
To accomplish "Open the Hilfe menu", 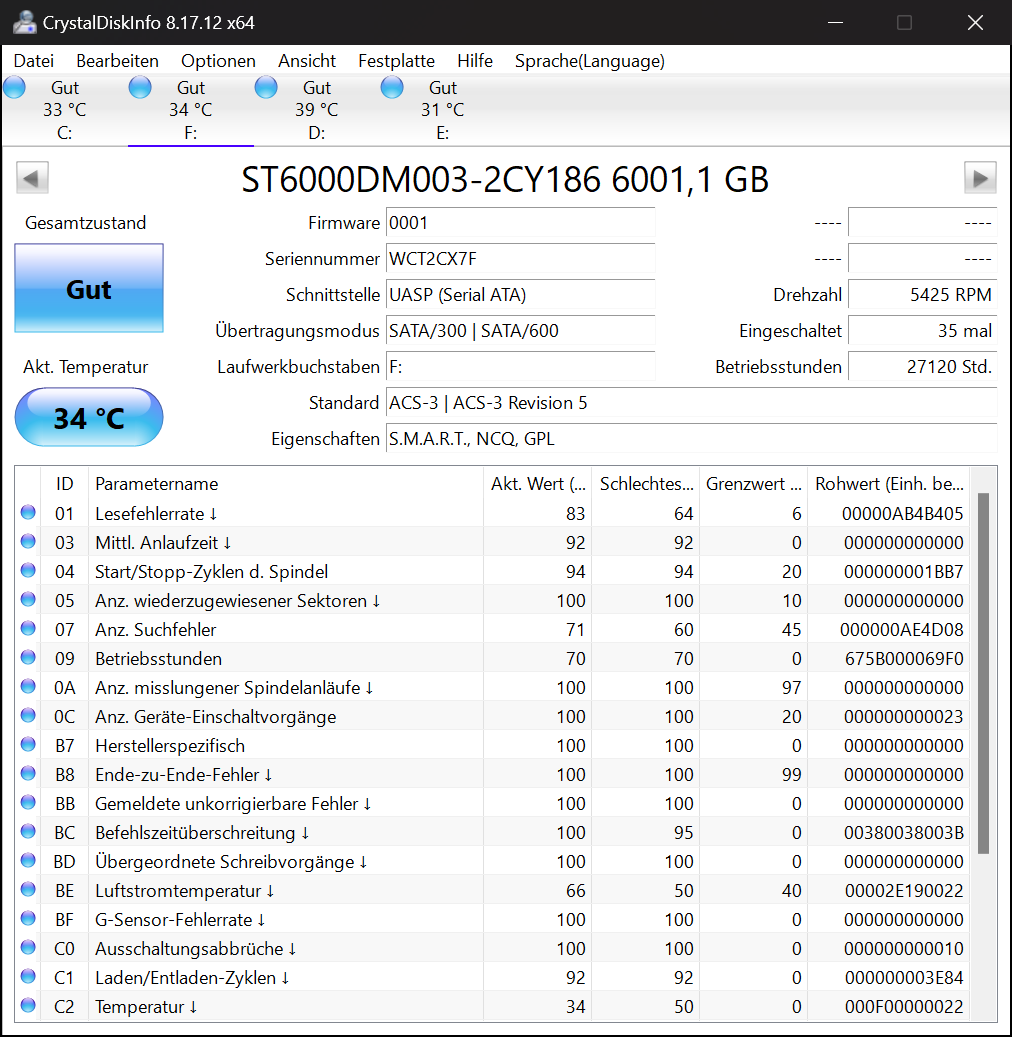I will coord(475,61).
